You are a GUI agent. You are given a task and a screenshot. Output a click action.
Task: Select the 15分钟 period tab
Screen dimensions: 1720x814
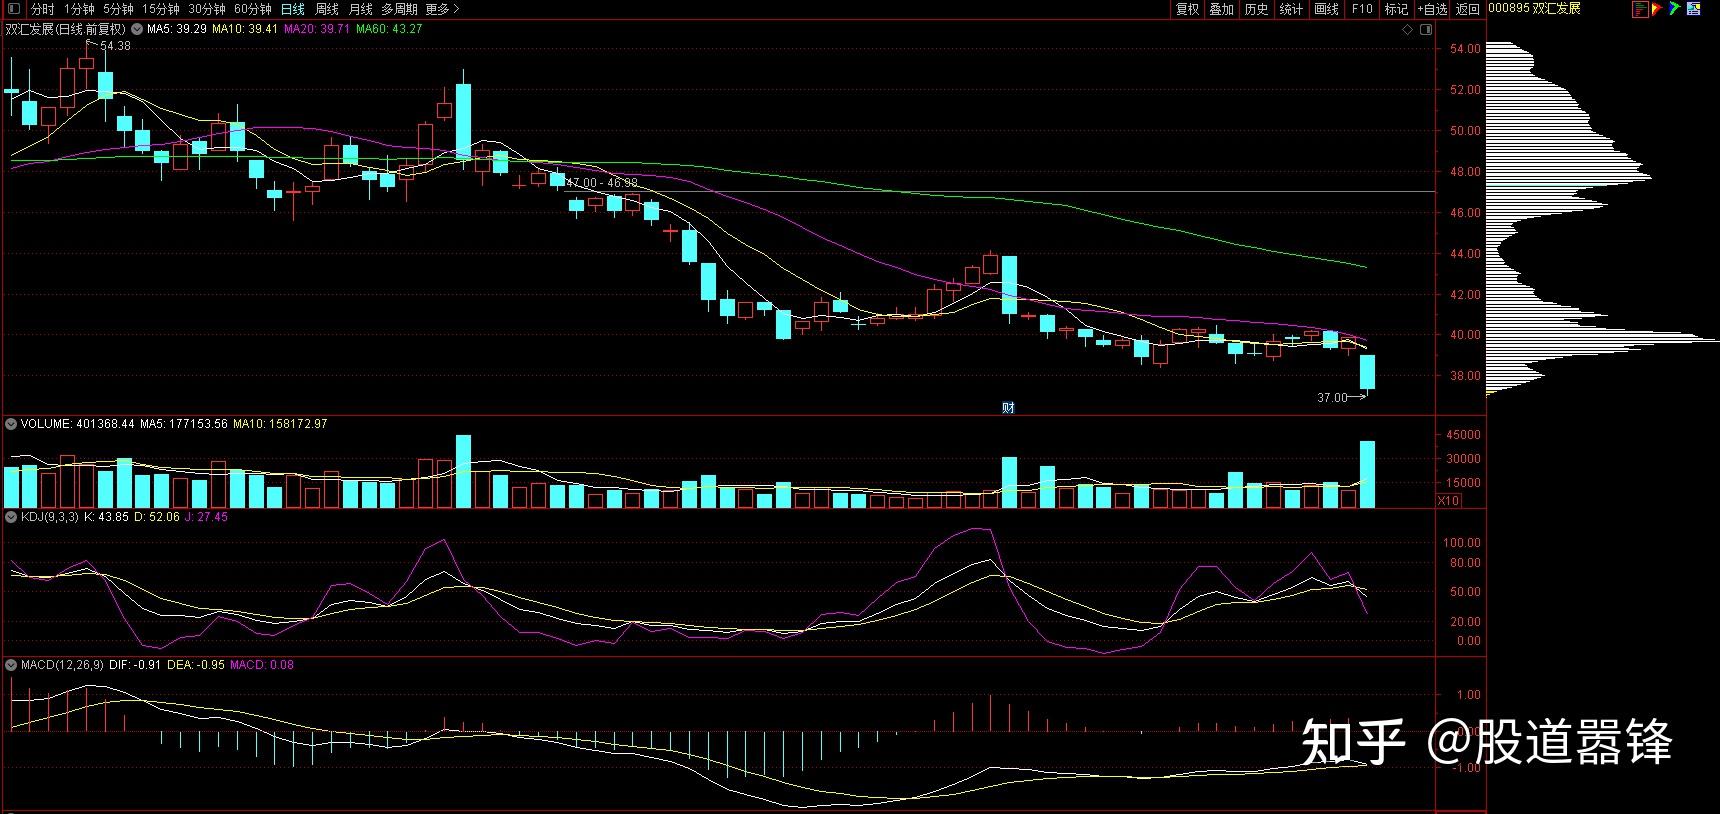(x=161, y=9)
